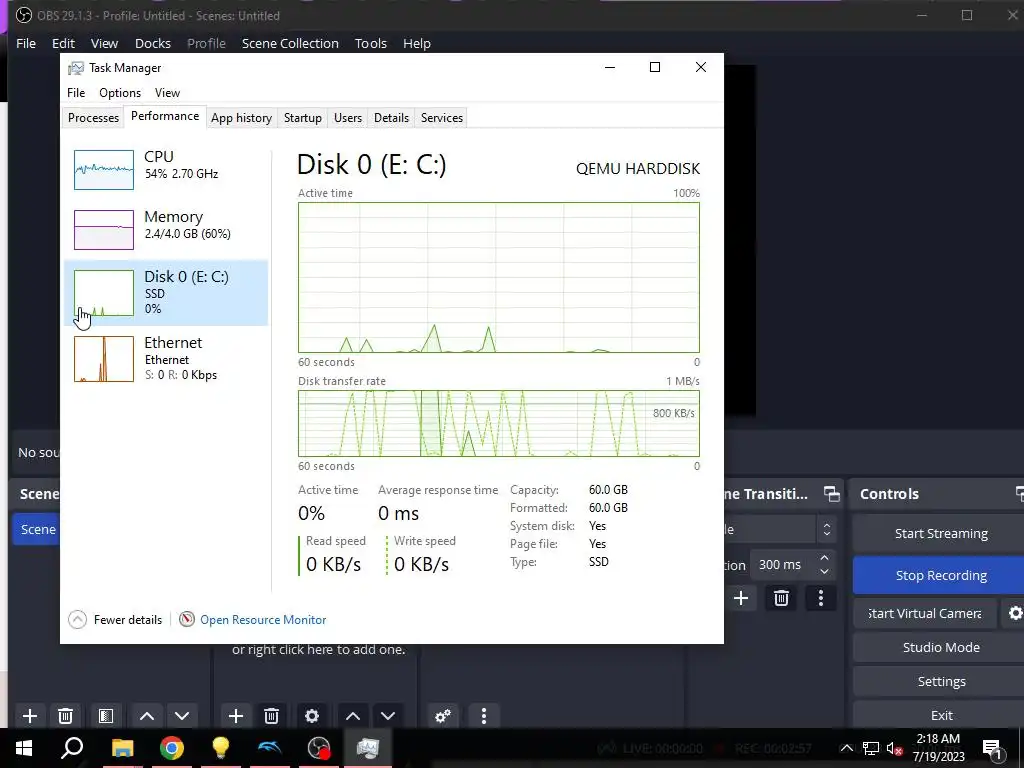Open OBS Edit menu
The height and width of the screenshot is (768, 1024).
click(x=63, y=43)
